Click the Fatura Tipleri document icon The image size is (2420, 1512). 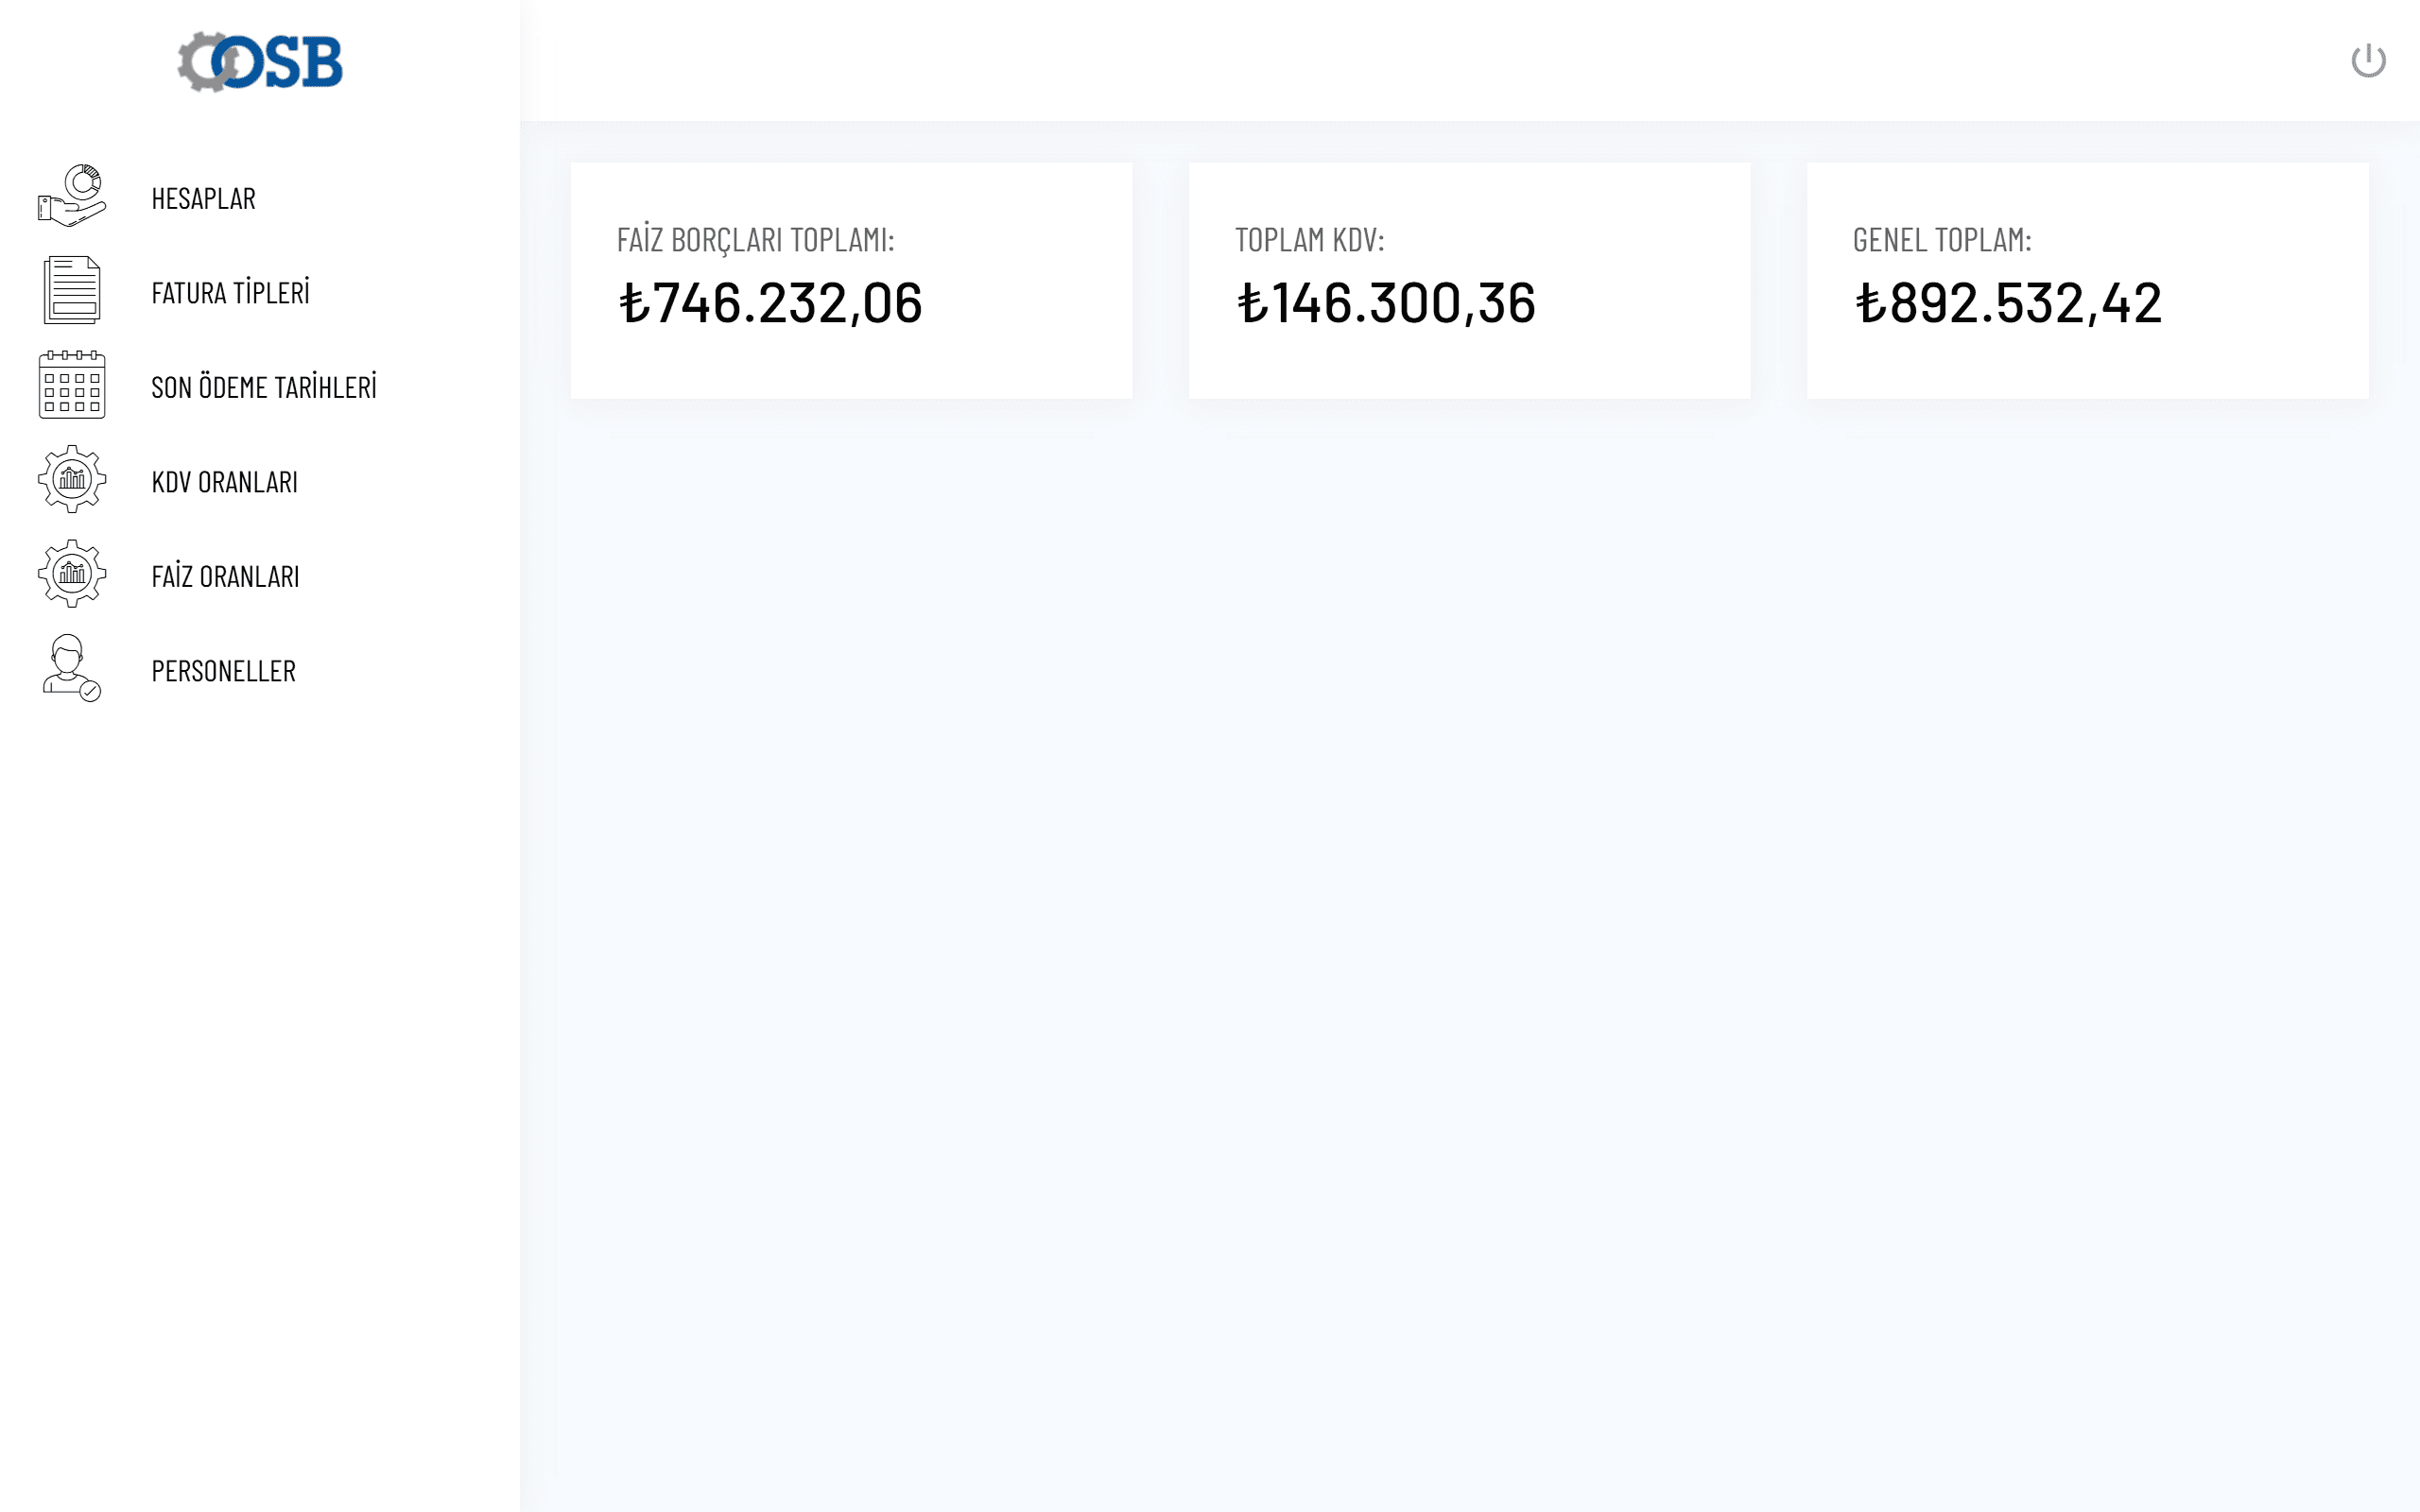pyautogui.click(x=72, y=290)
